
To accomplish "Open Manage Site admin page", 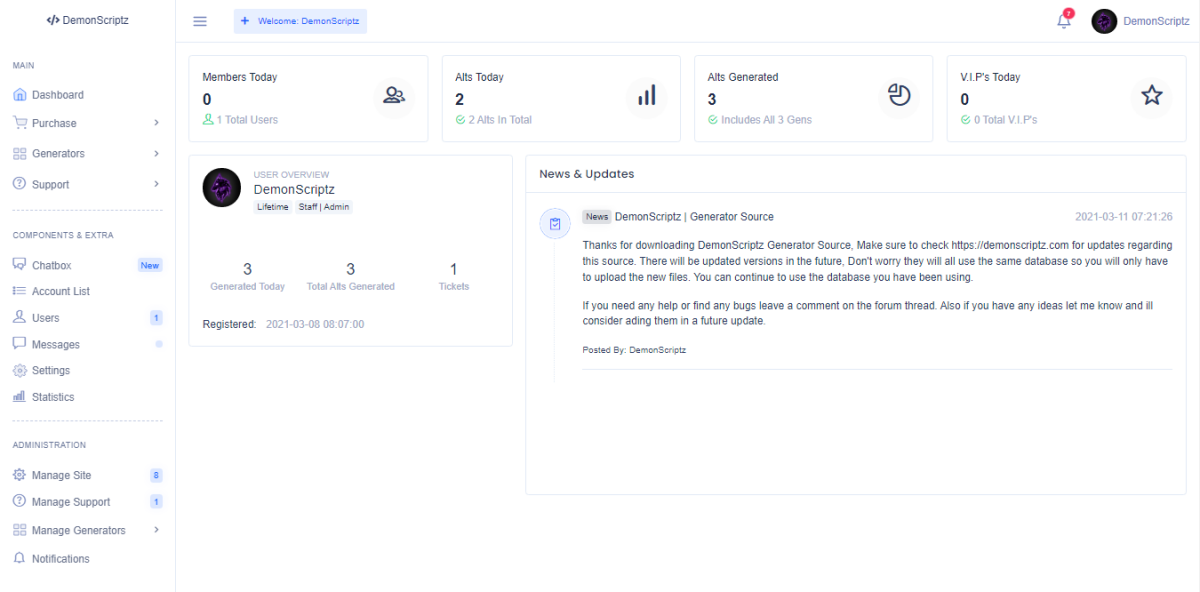I will [x=61, y=475].
